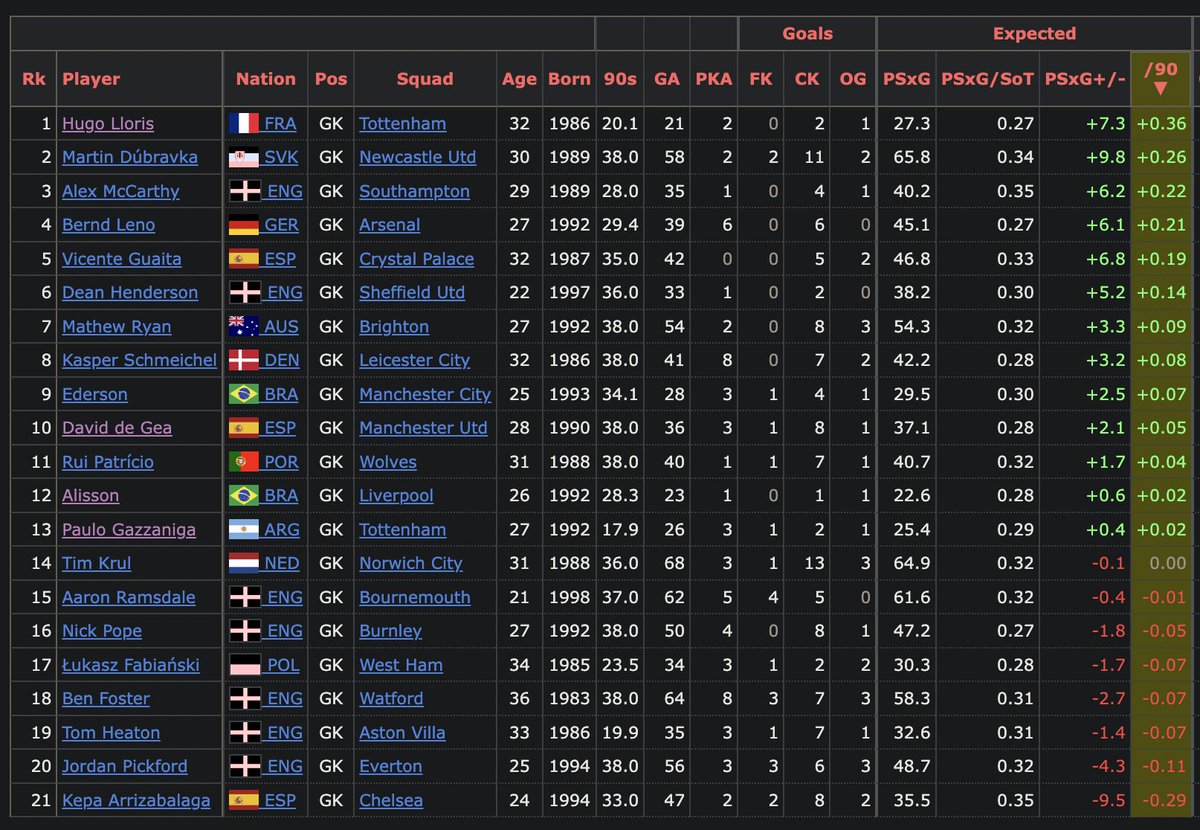Open Vicente Guaita player link
Image resolution: width=1200 pixels, height=830 pixels.
pos(122,259)
